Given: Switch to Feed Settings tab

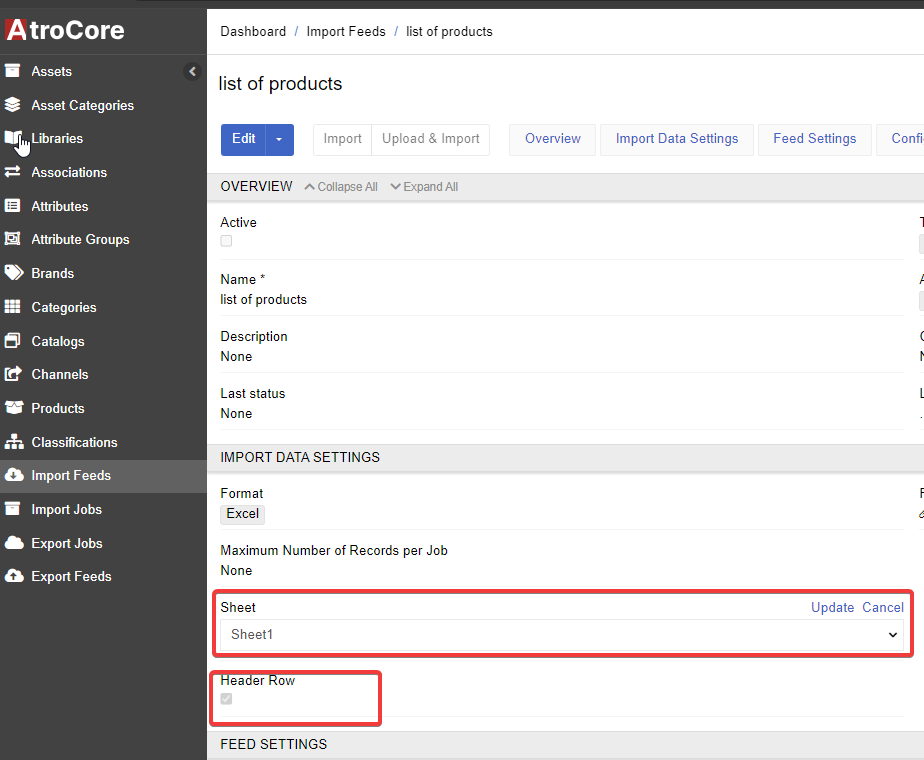Looking at the screenshot, I should click(814, 139).
